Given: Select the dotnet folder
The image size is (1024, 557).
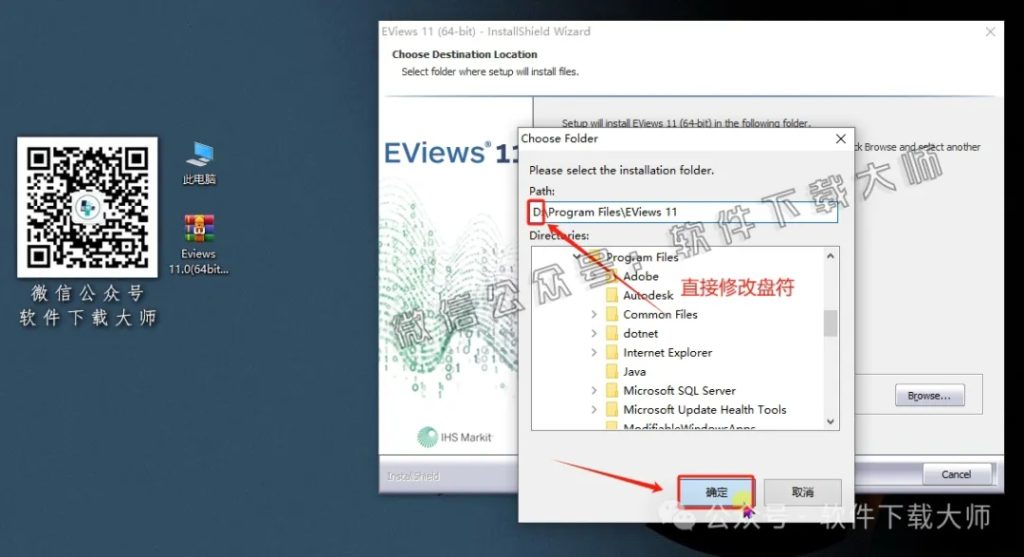Looking at the screenshot, I should point(641,333).
